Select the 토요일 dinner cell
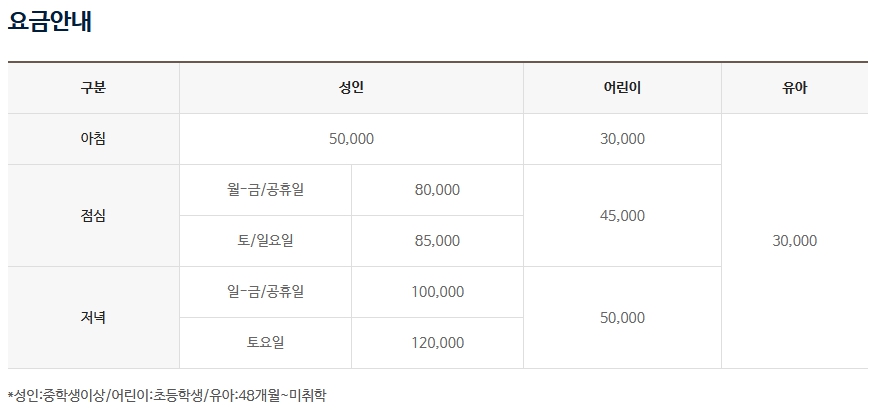The image size is (876, 410). [265, 343]
